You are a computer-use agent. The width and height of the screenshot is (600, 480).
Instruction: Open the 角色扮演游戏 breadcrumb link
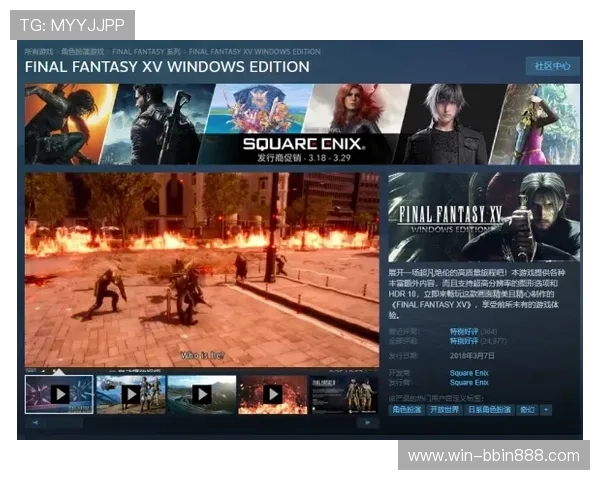coord(81,51)
